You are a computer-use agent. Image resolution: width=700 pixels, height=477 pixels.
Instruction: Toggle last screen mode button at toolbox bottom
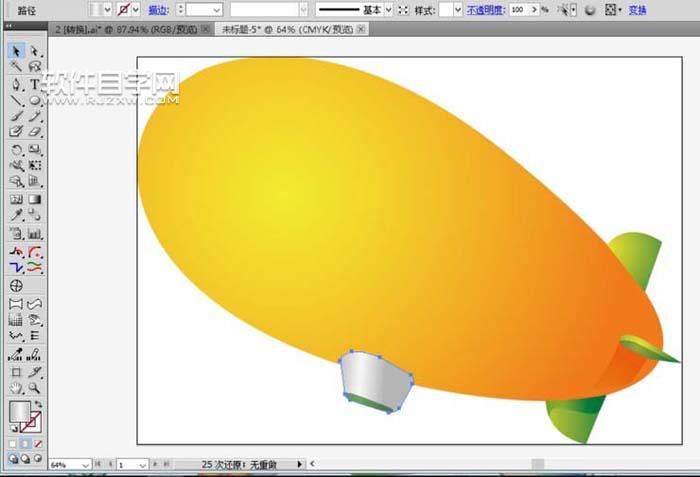click(x=38, y=459)
